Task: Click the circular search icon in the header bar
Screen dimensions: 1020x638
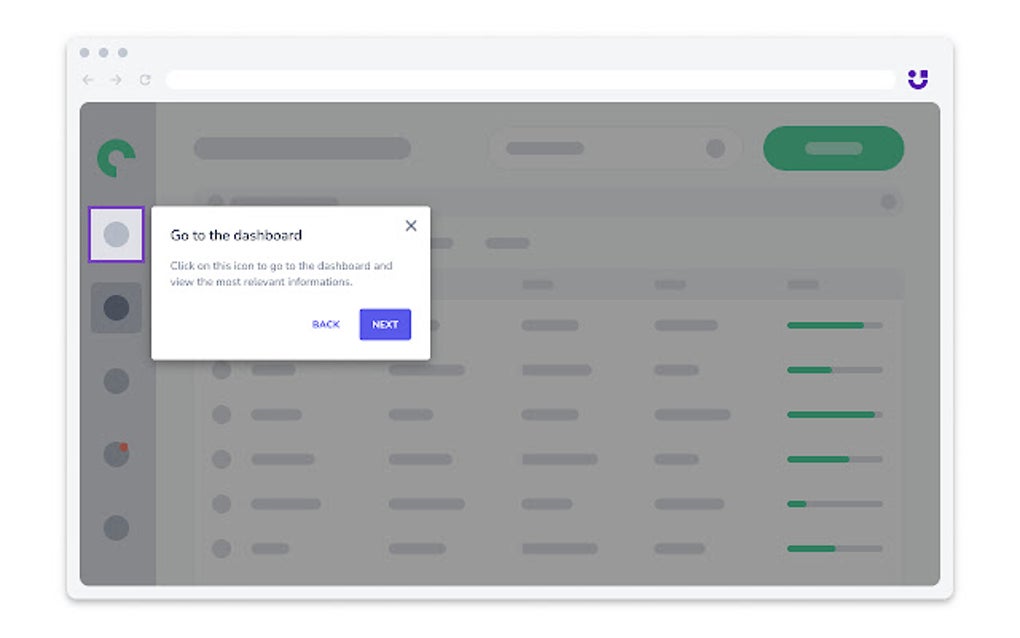Action: 716,147
